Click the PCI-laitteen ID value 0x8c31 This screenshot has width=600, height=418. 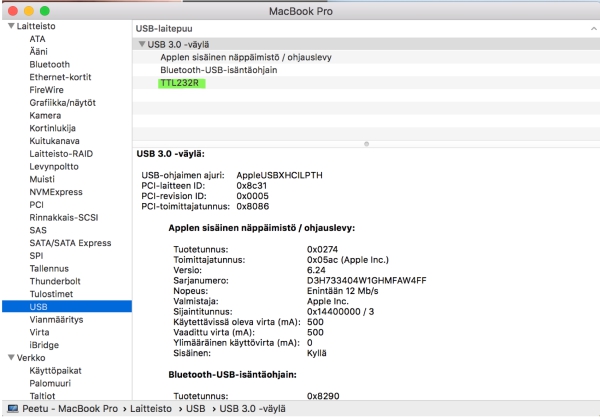click(x=251, y=185)
